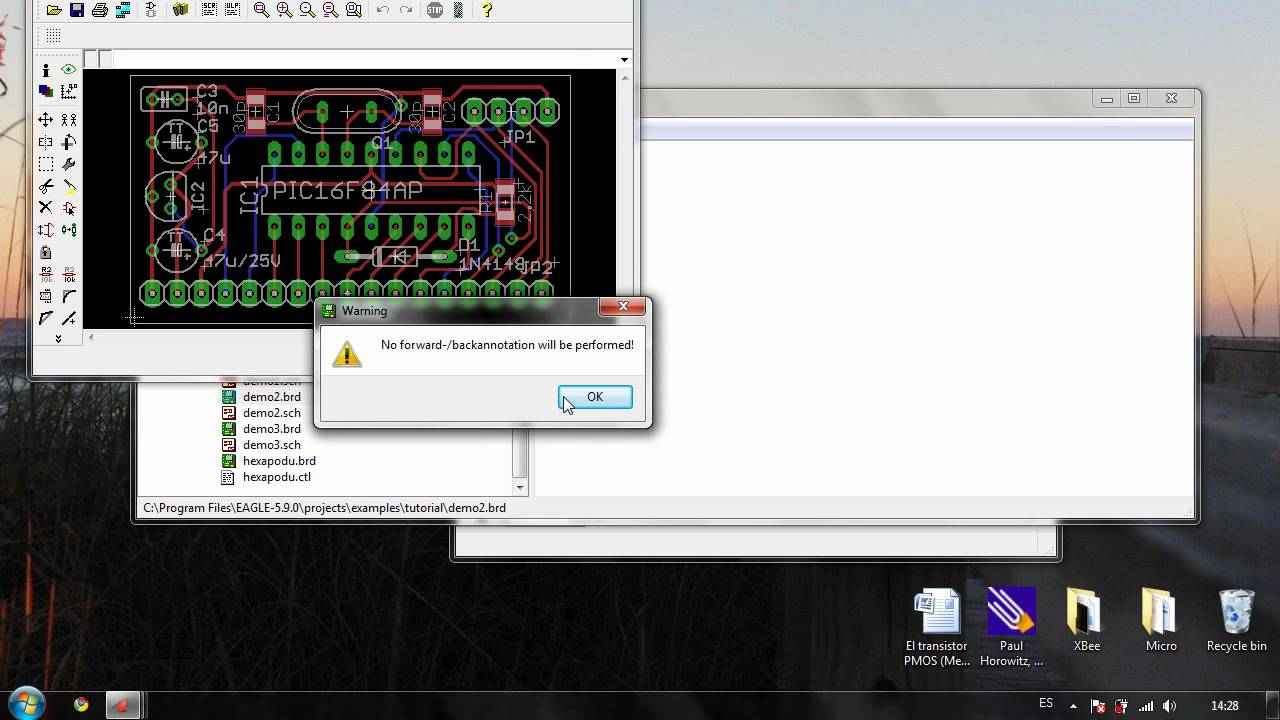Select the Display layers tool
Viewport: 1280px width, 720px height.
point(46,92)
